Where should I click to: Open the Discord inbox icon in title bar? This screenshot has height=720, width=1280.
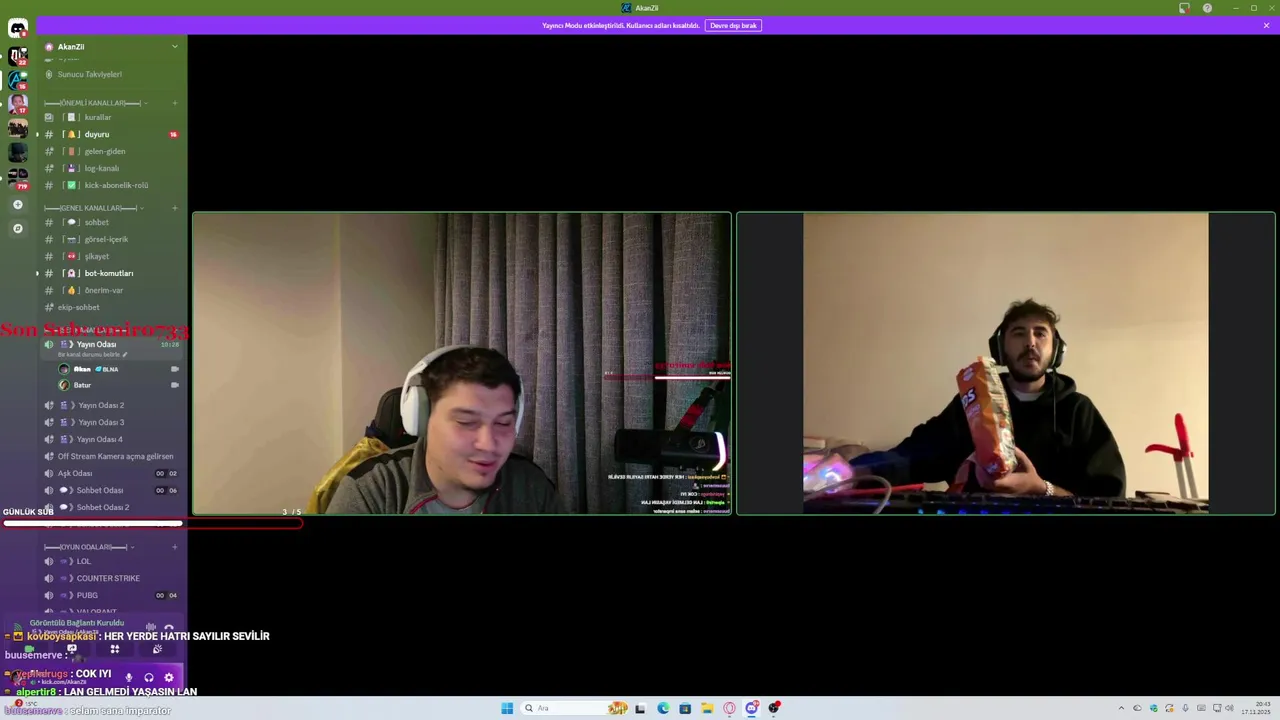click(1184, 8)
